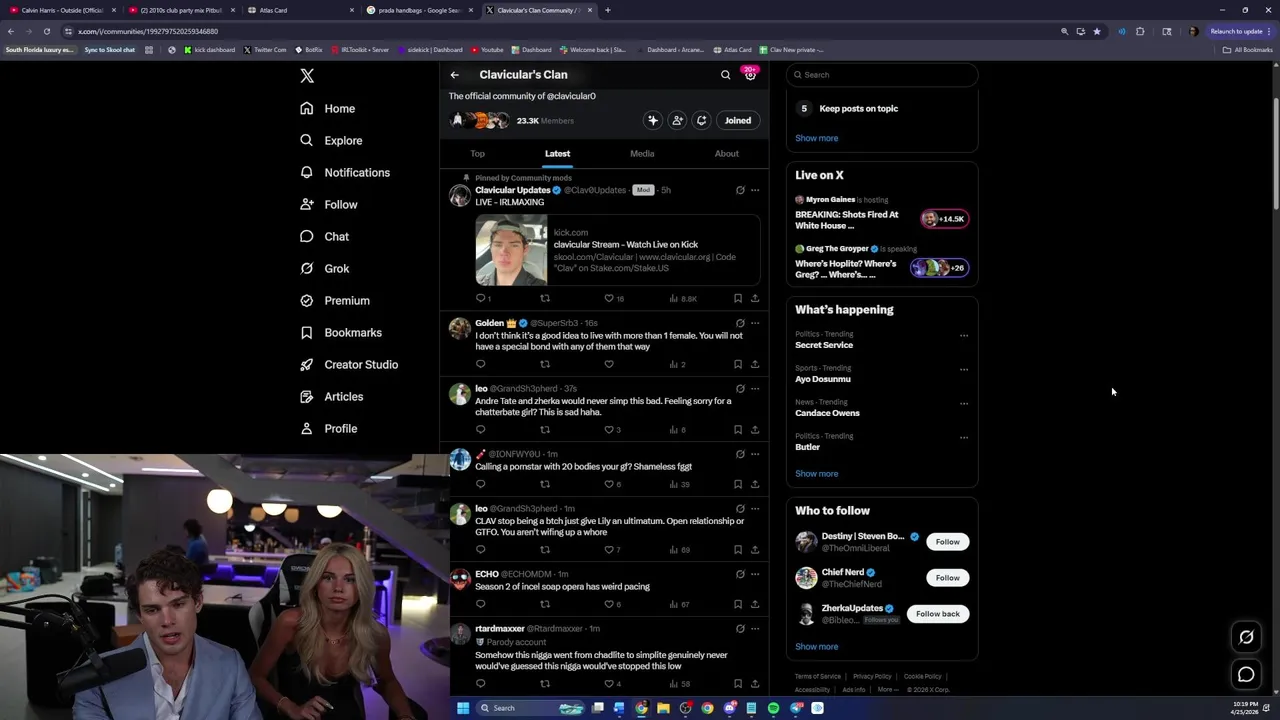Screen dimensions: 1280x720
Task: Click the sparkle icon next to Joined
Action: point(653,120)
